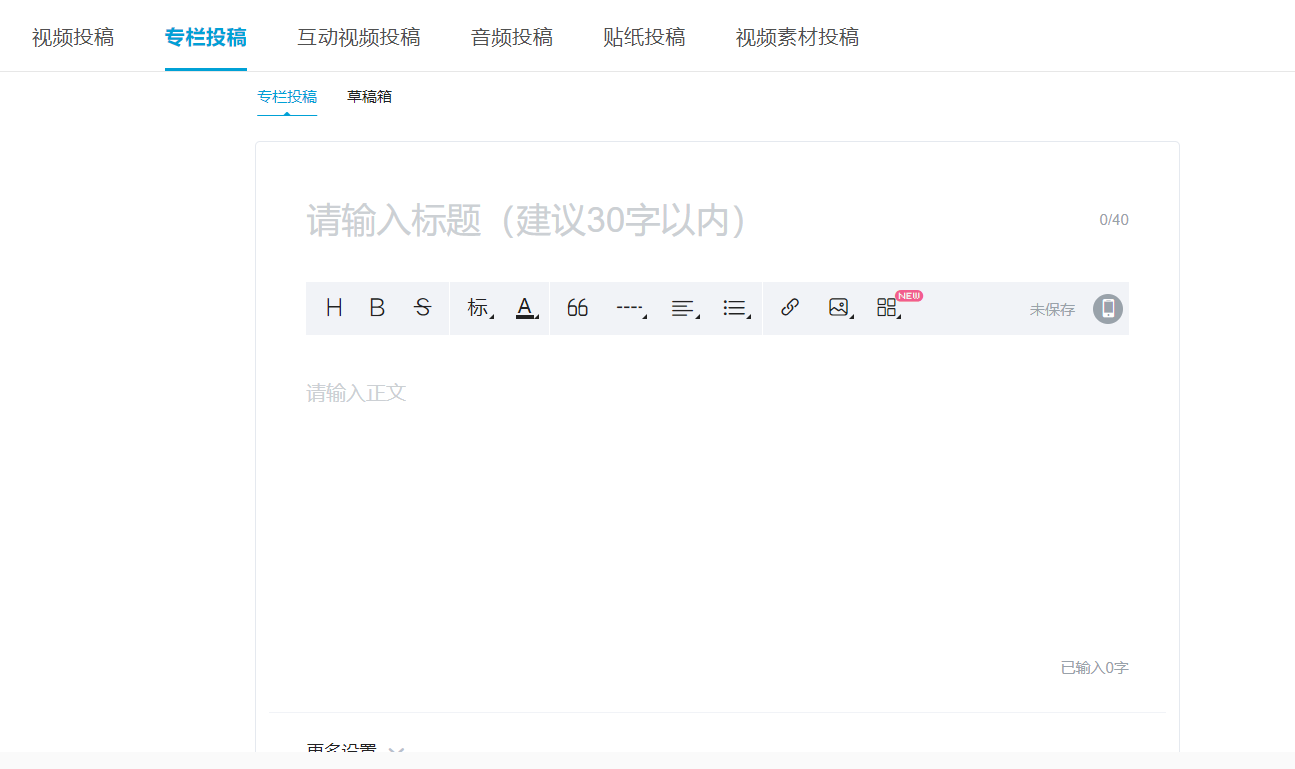Viewport: 1295px width, 769px height.
Task: Apply strikethrough formatting
Action: [422, 308]
